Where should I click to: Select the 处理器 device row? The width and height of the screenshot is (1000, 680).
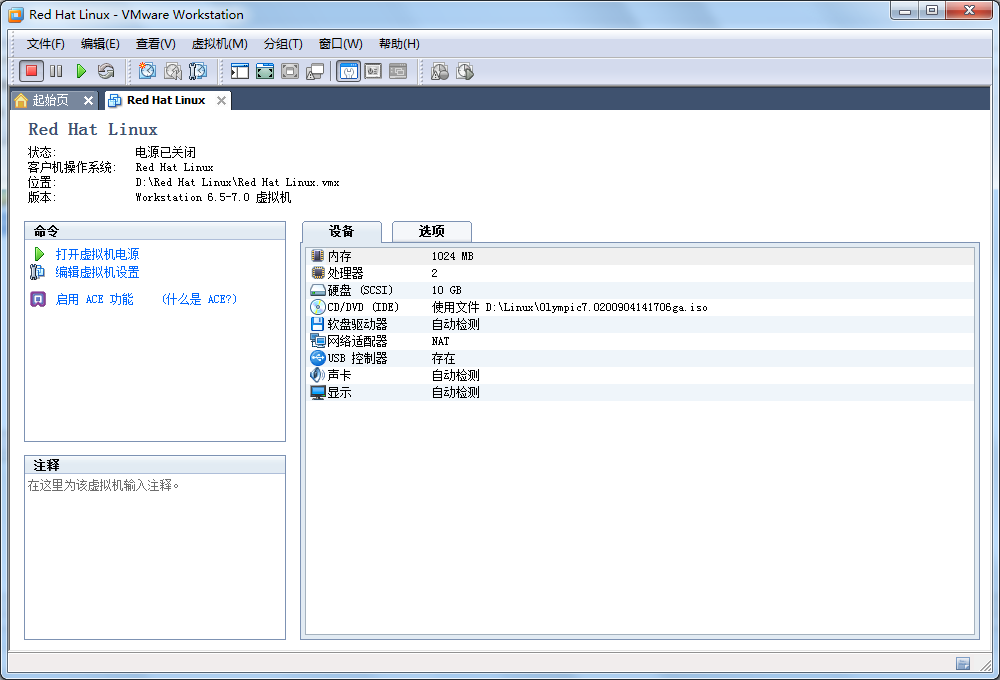coord(640,273)
